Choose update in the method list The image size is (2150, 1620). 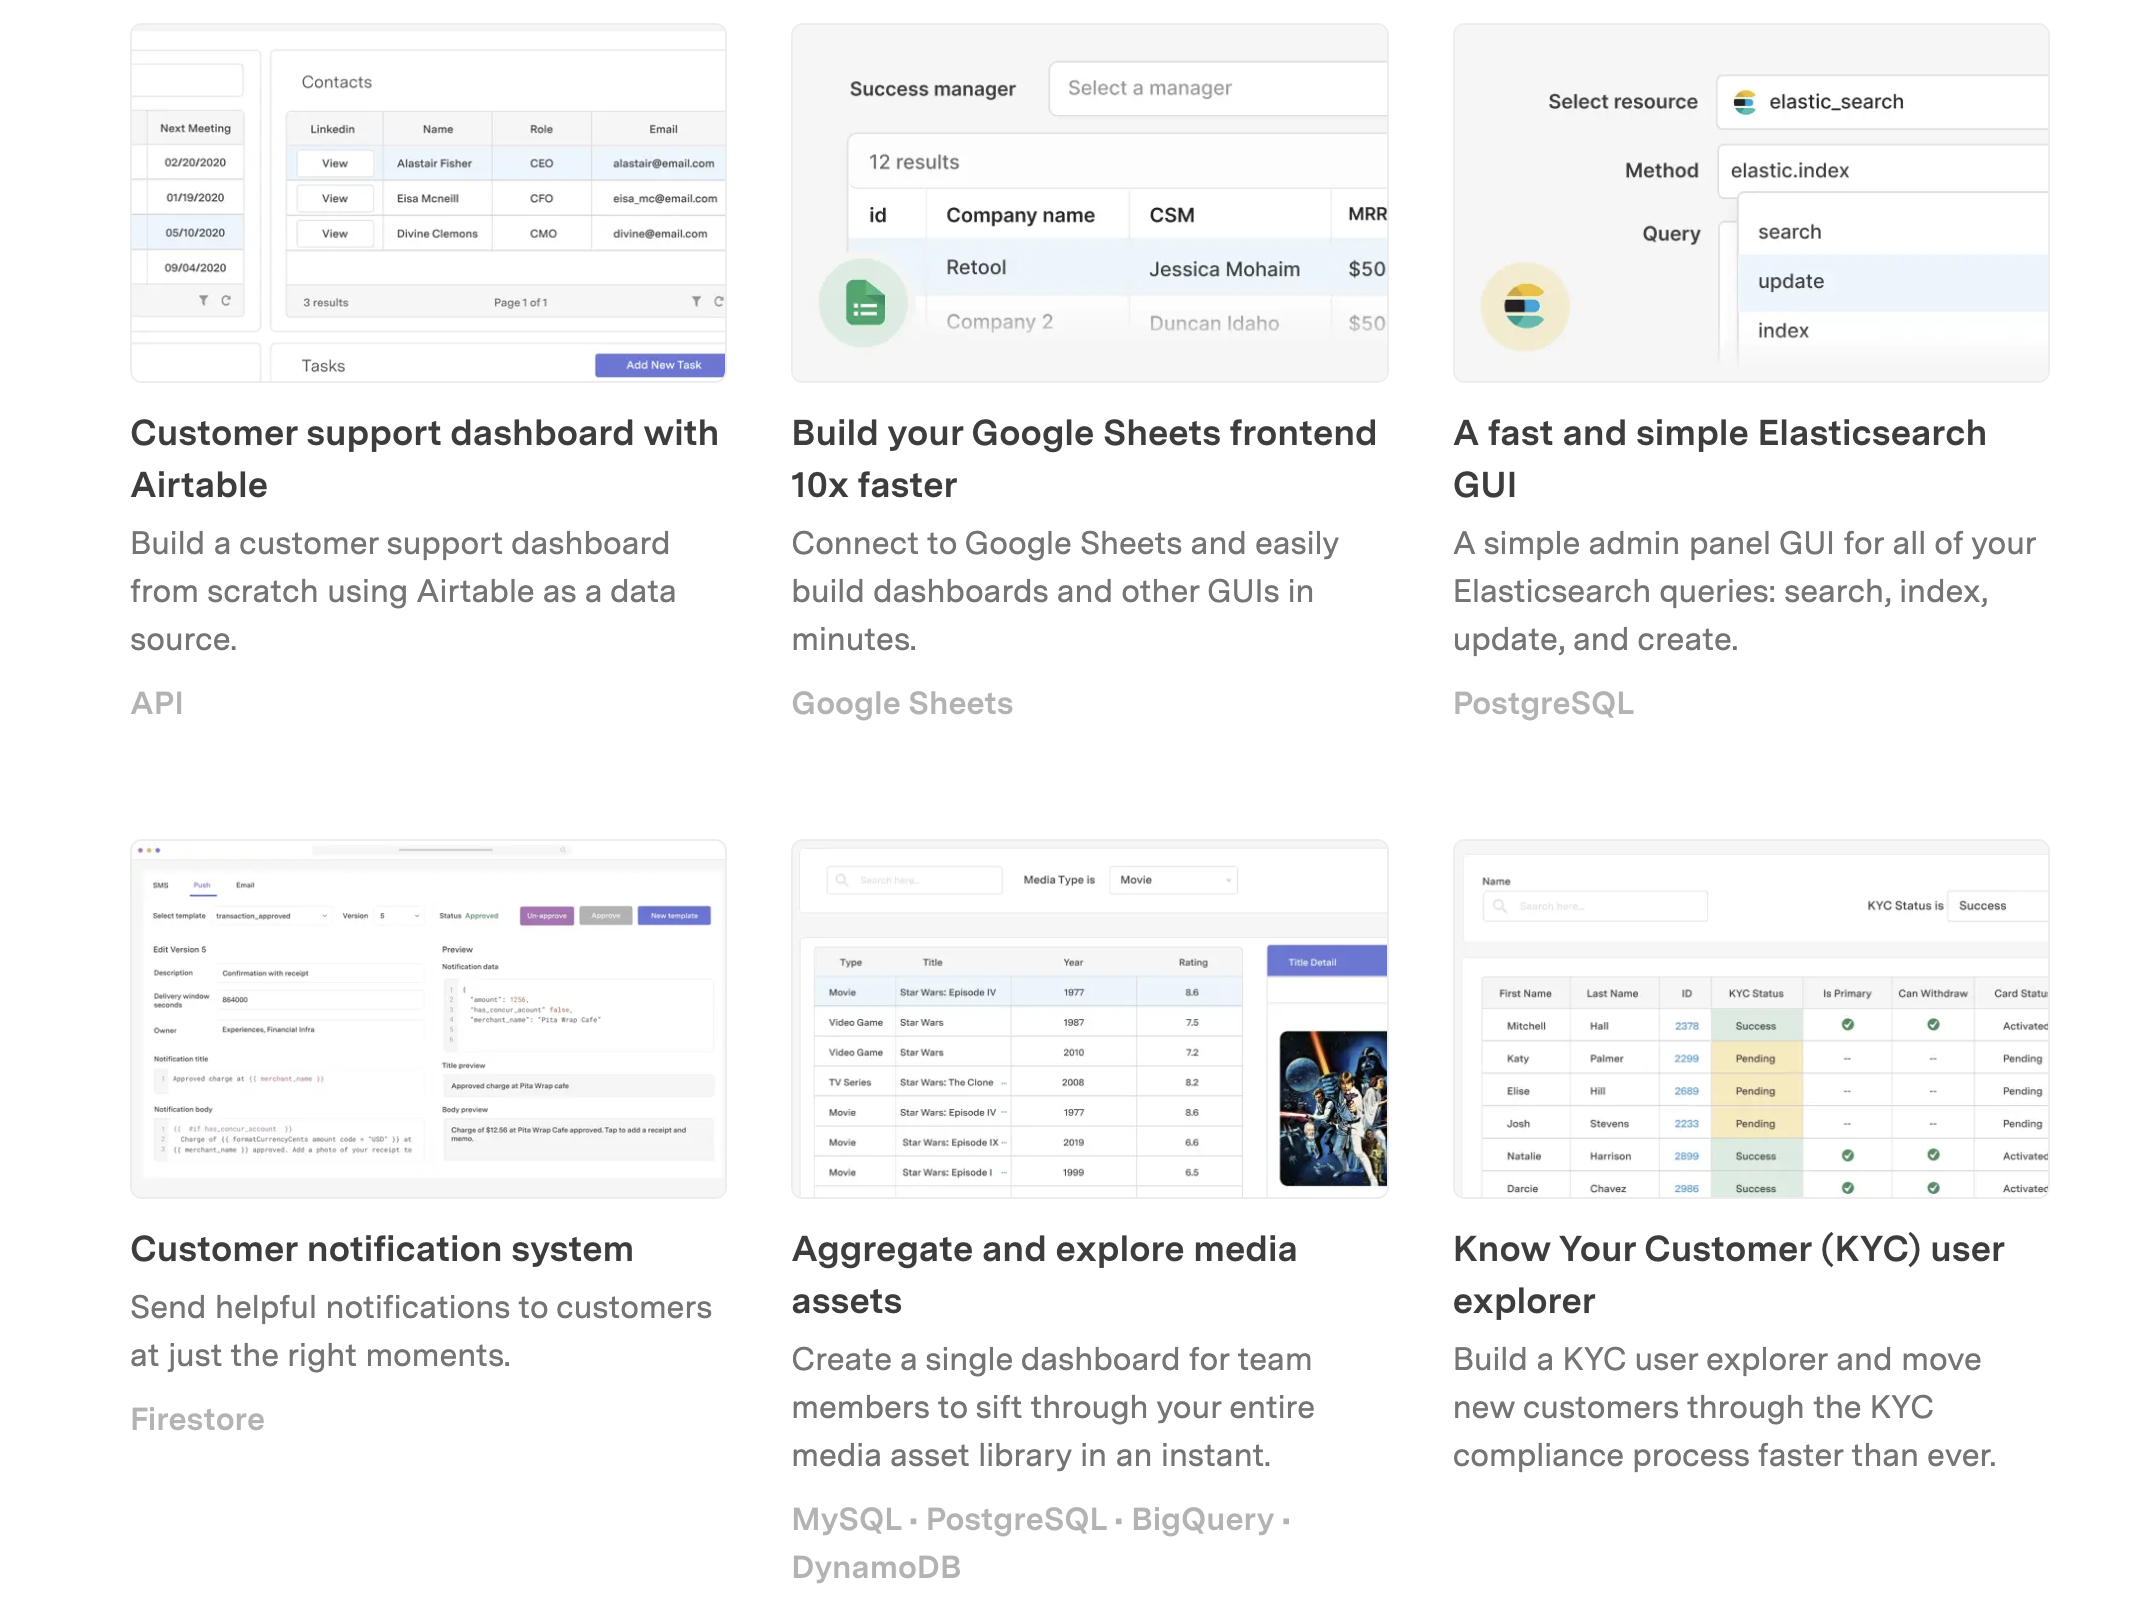tap(1791, 282)
